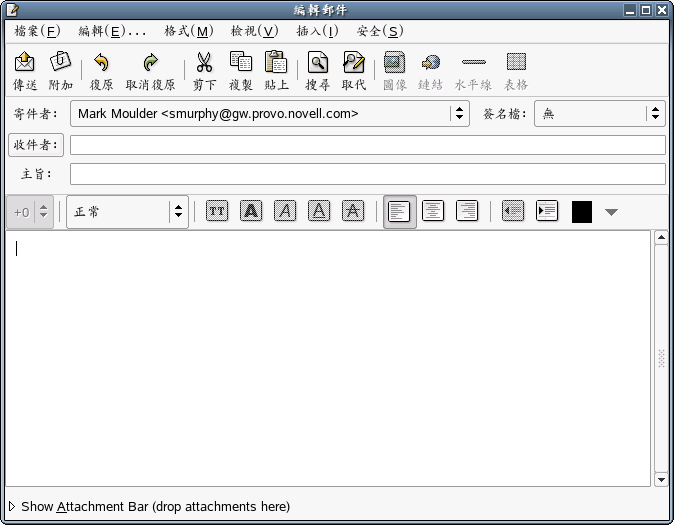The image size is (674, 525).
Task: Select center text alignment
Action: click(433, 211)
